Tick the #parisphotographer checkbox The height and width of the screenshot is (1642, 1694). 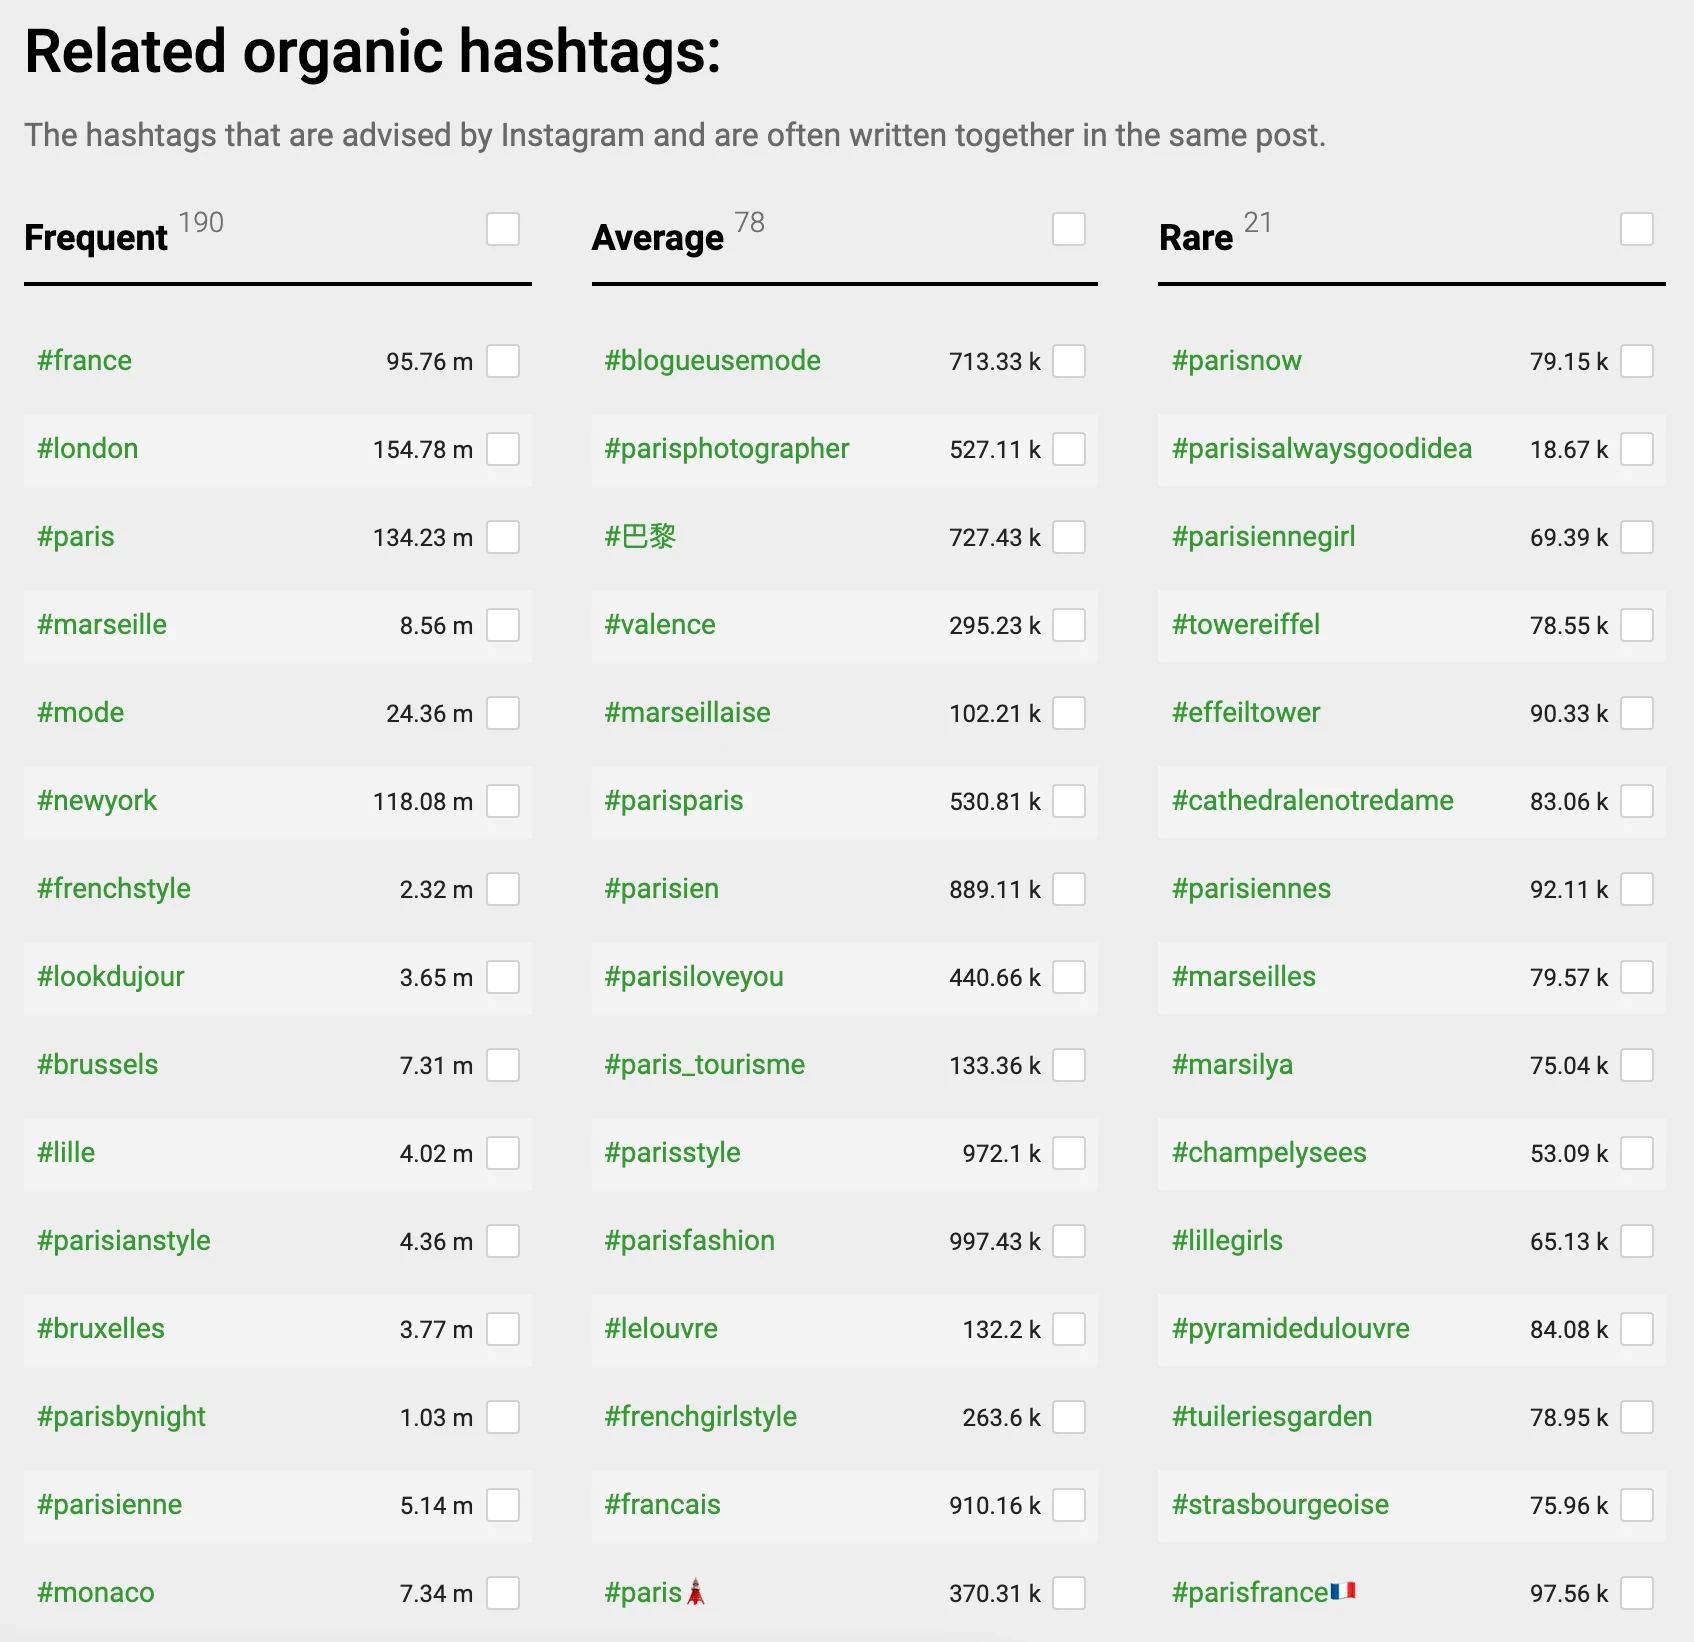coord(1069,449)
